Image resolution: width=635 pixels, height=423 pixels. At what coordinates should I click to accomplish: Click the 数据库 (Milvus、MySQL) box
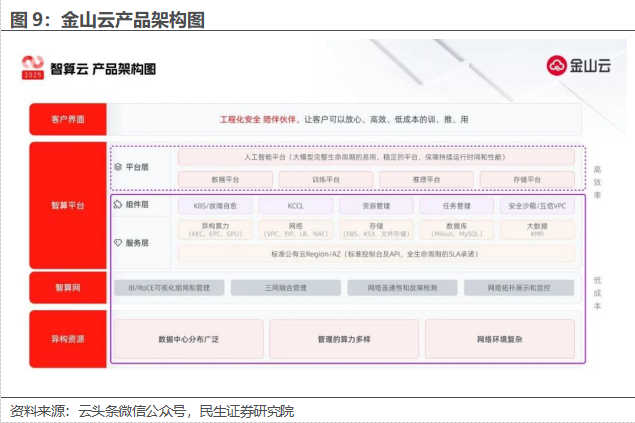pyautogui.click(x=457, y=230)
